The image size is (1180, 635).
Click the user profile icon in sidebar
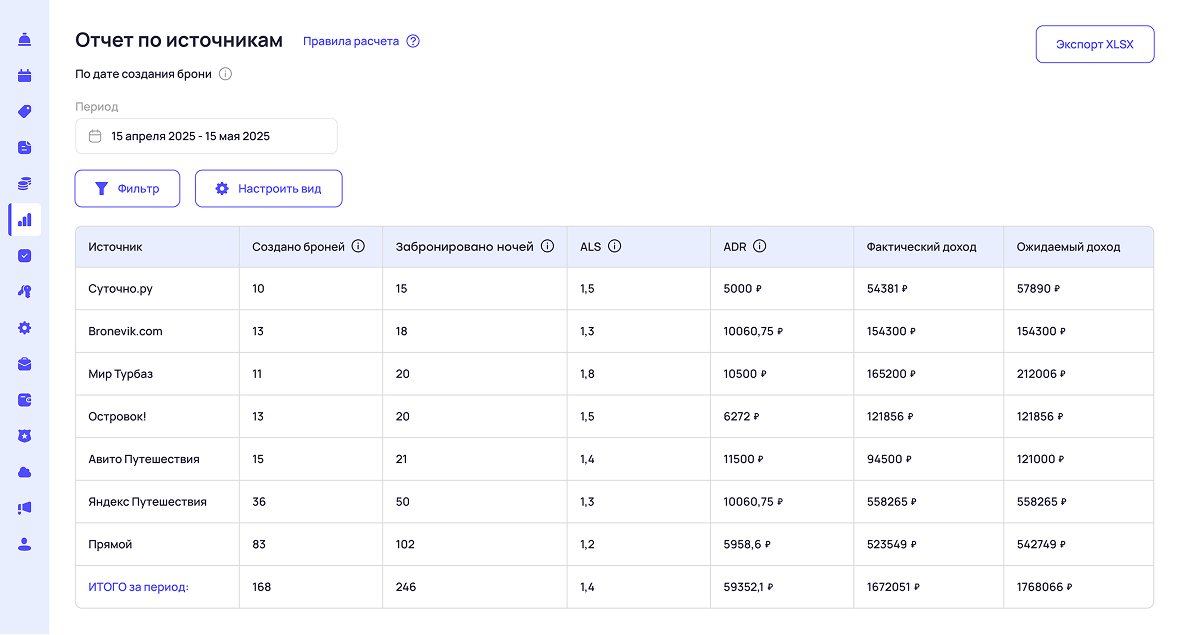point(24,544)
